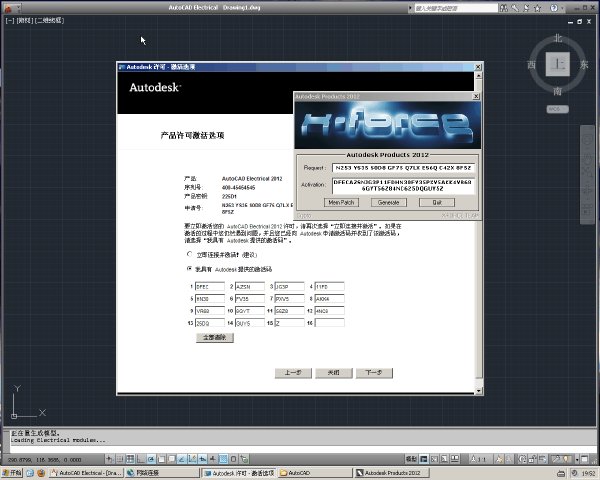Open the Communication Center satellite icon
The width and height of the screenshot is (600, 480).
(x=527, y=8)
